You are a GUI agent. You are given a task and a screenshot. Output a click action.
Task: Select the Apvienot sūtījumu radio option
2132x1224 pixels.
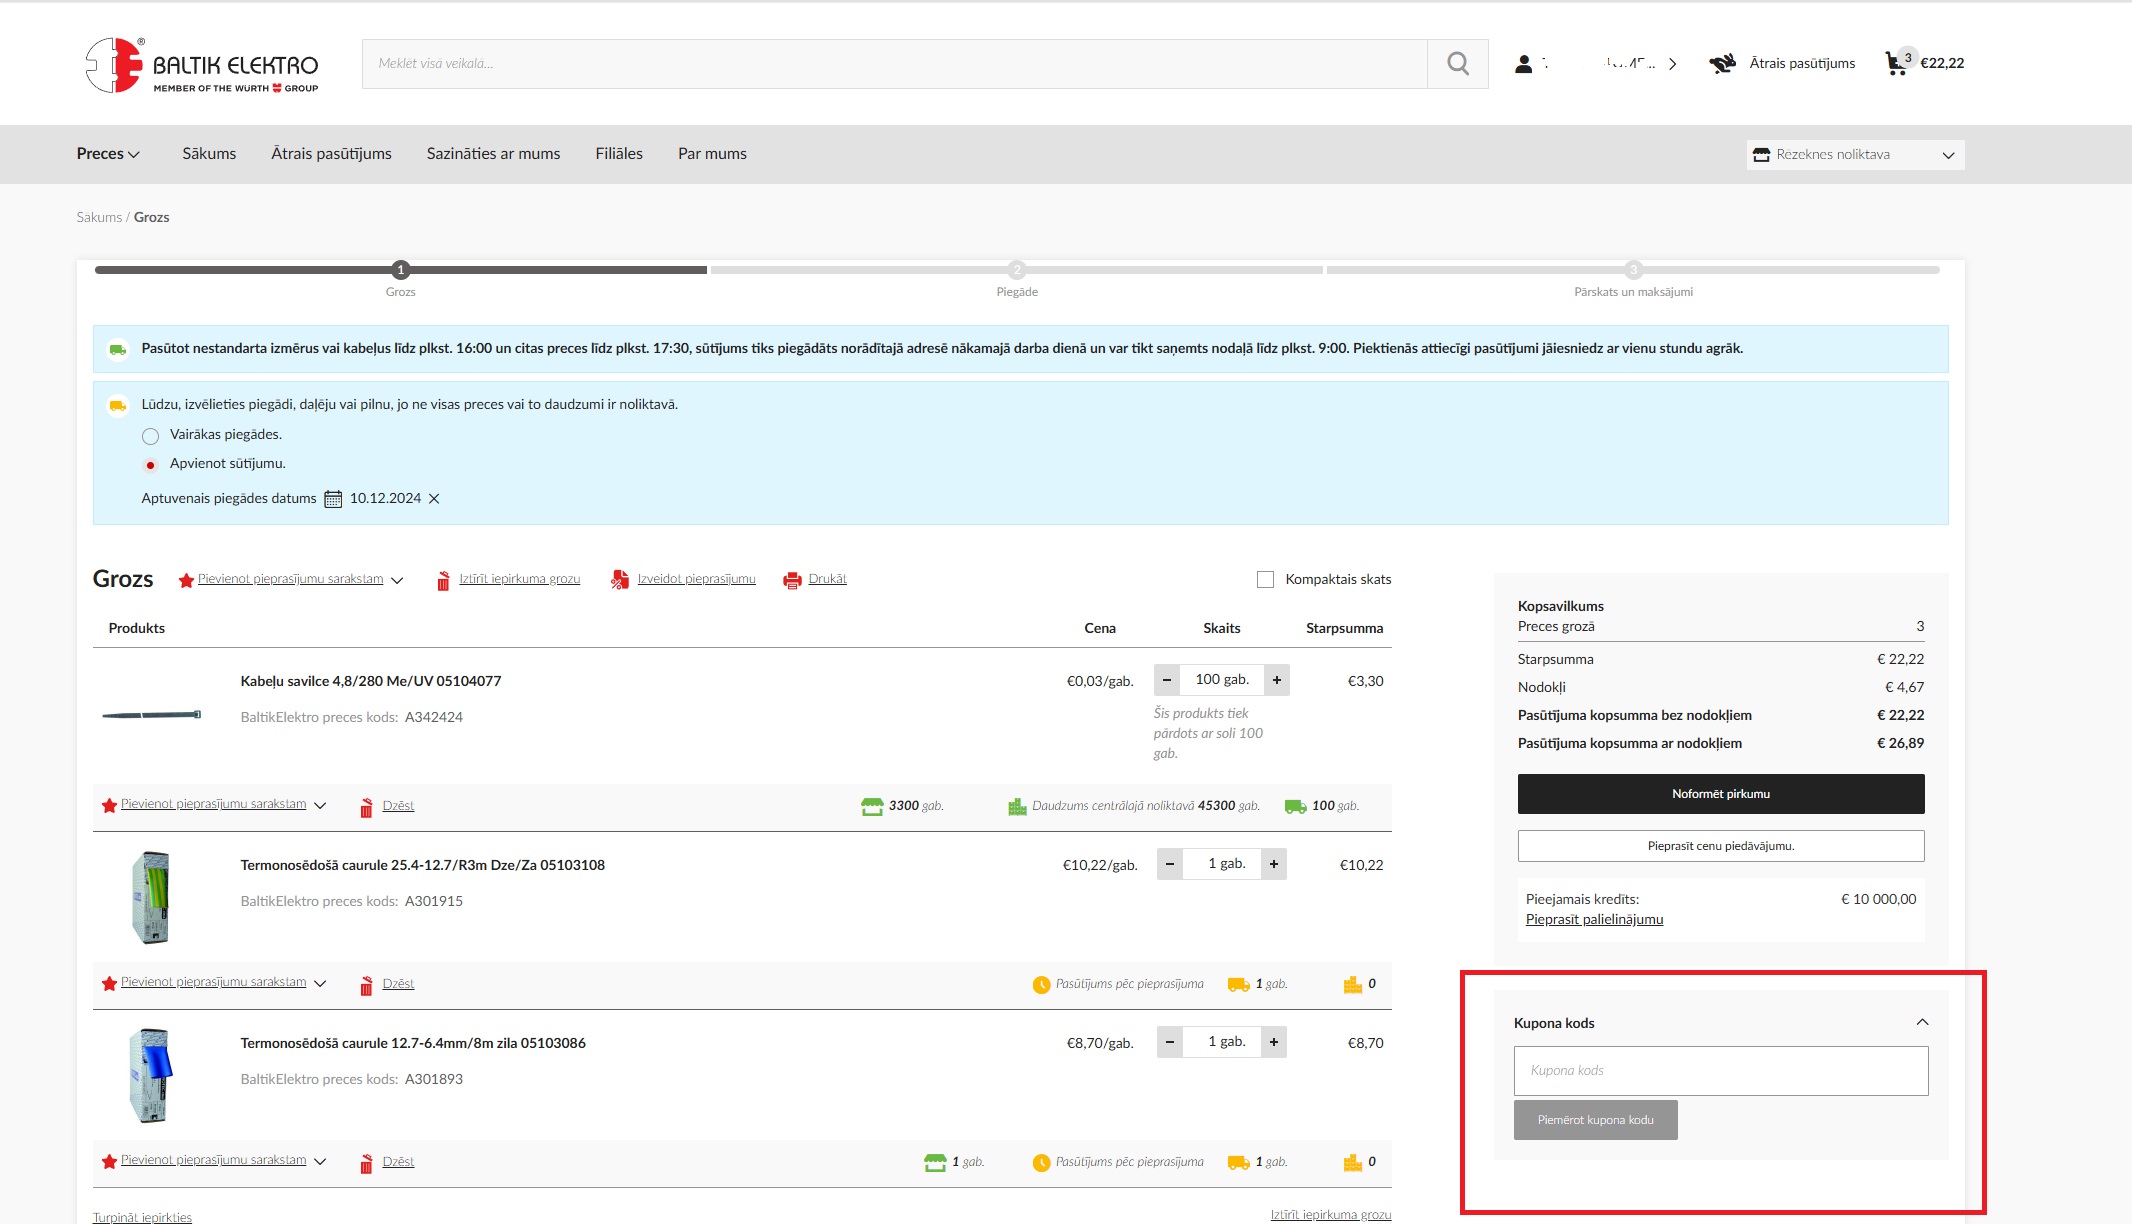(x=150, y=465)
